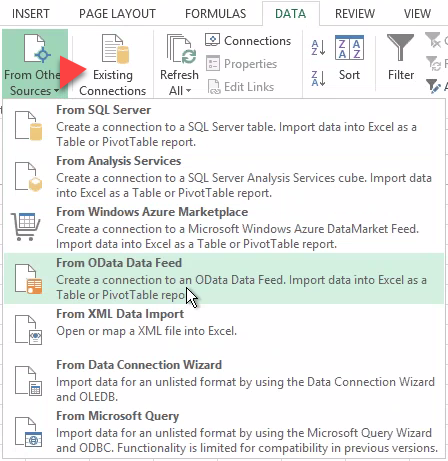Click the OData Data Feed icon

pyautogui.click(x=28, y=279)
